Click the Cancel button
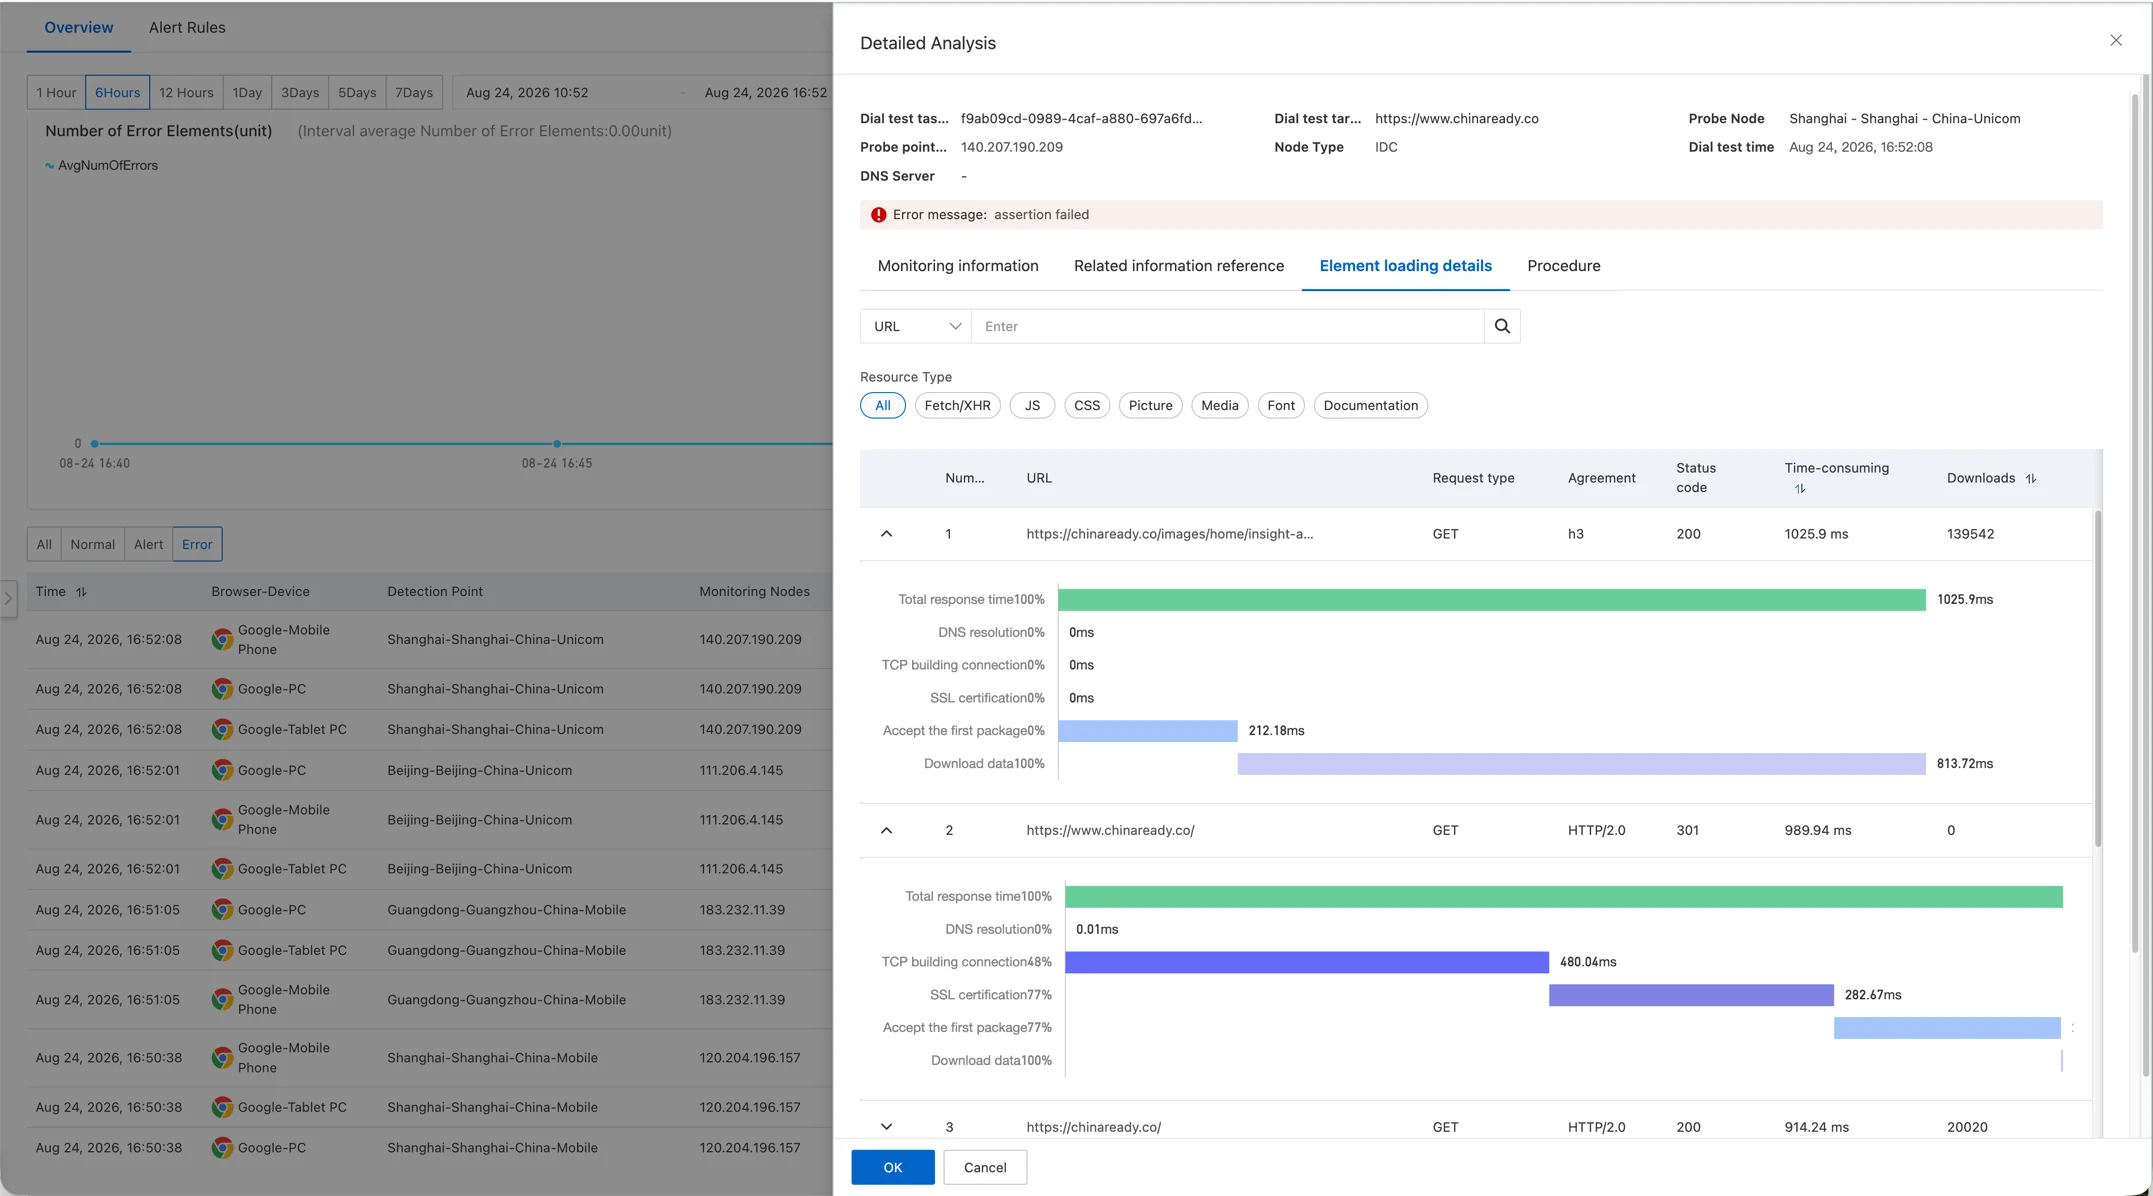This screenshot has height=1196, width=2153. (x=985, y=1167)
